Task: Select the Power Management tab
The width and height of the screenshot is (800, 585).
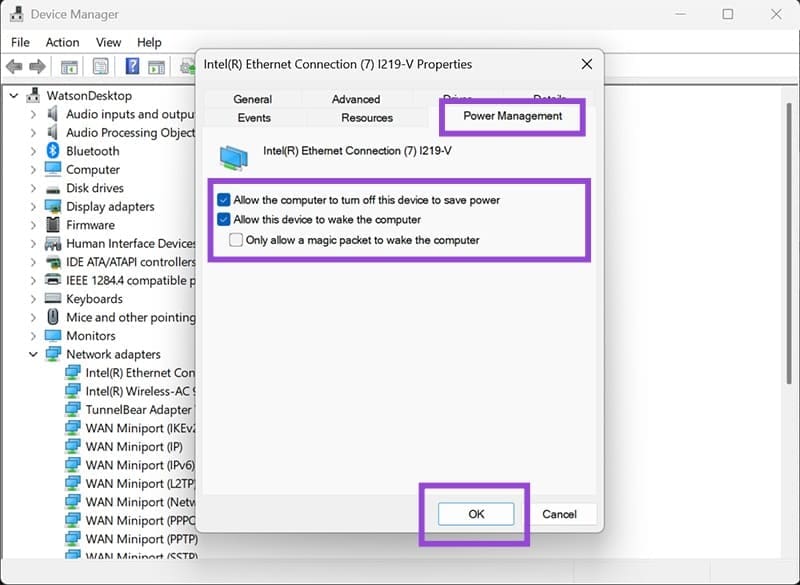Action: tap(512, 116)
